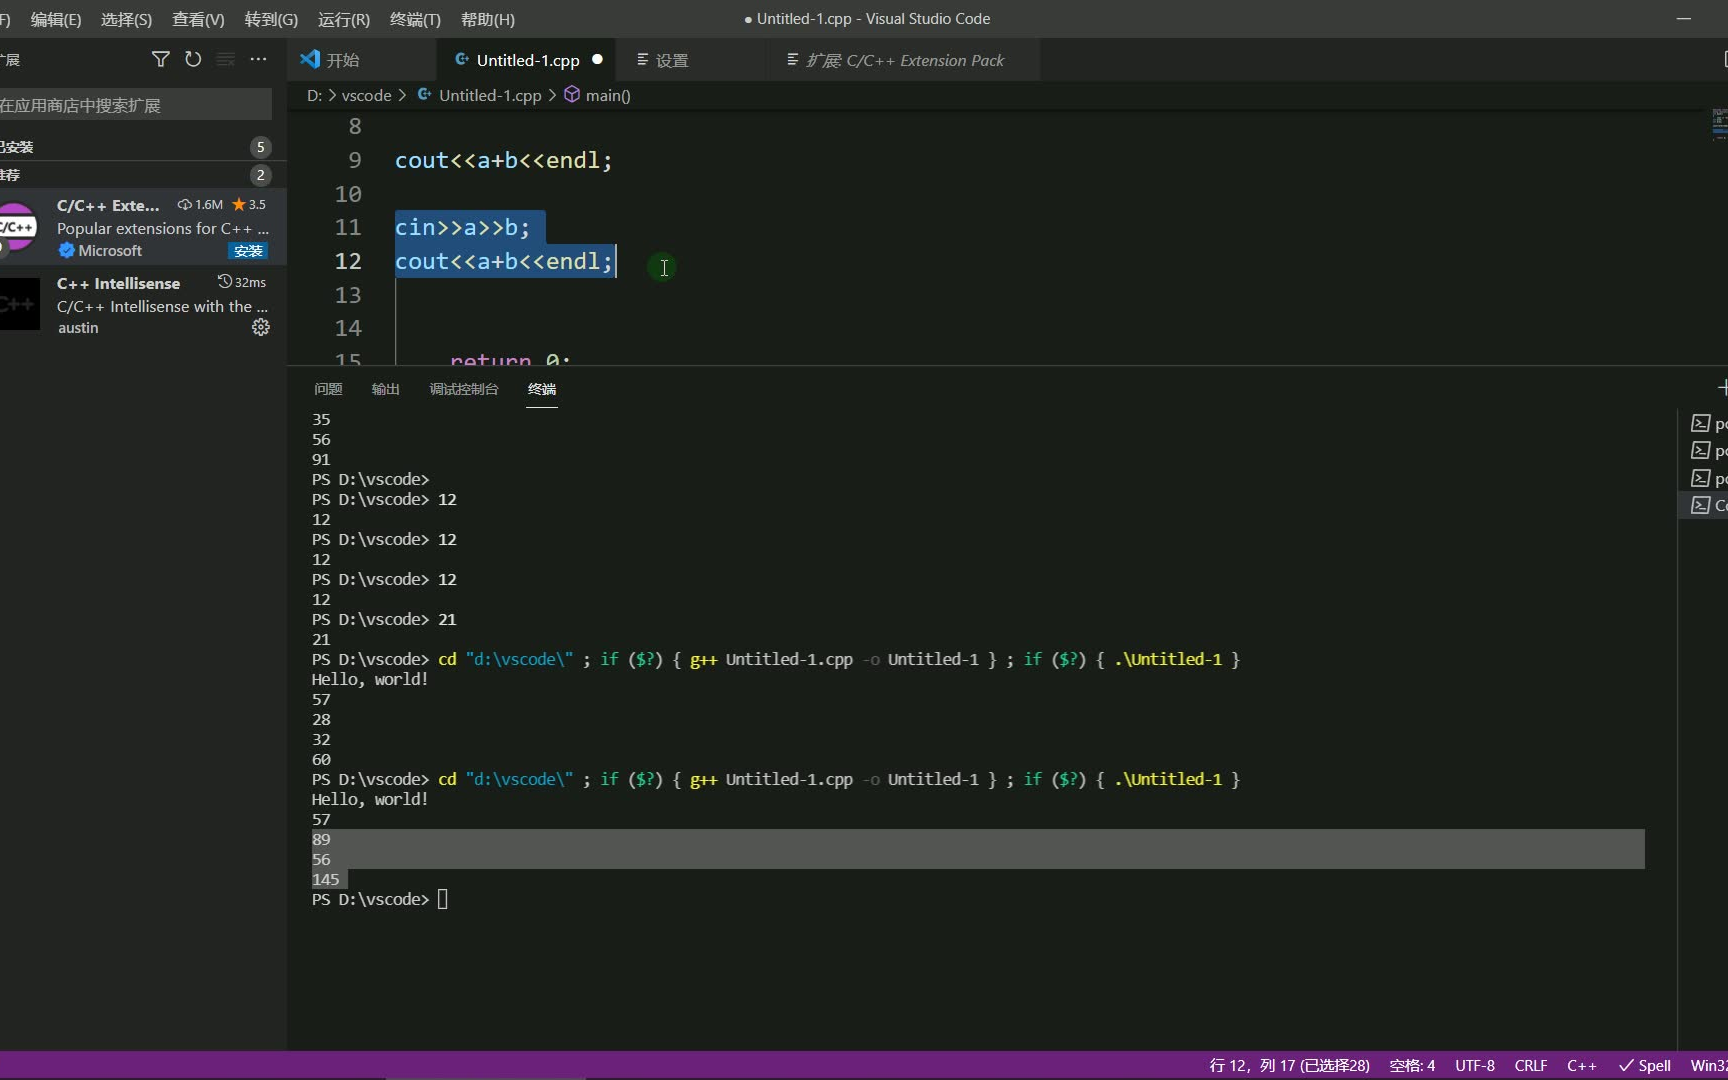The height and width of the screenshot is (1080, 1728).
Task: Click the add new terminal plus icon
Action: (1723, 387)
